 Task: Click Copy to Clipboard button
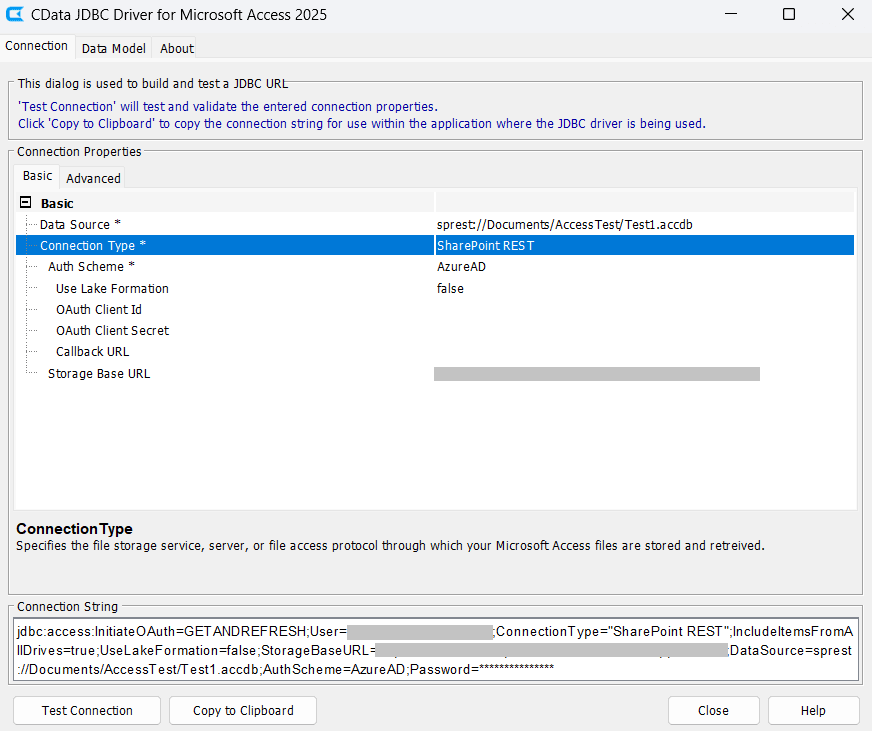(x=243, y=711)
